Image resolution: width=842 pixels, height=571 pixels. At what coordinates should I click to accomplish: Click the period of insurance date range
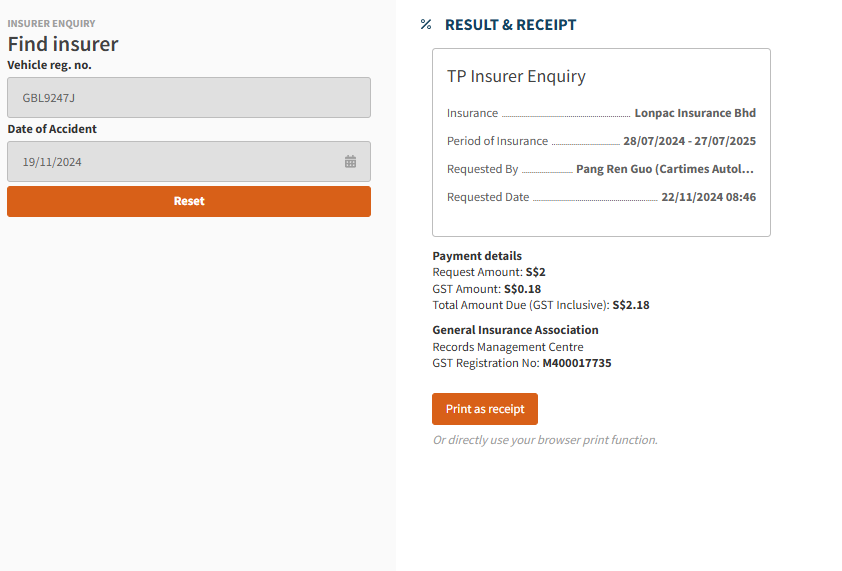tap(689, 141)
